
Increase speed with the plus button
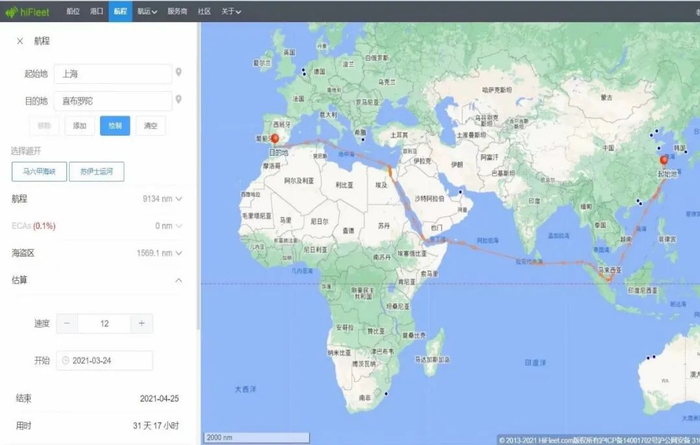click(x=142, y=324)
